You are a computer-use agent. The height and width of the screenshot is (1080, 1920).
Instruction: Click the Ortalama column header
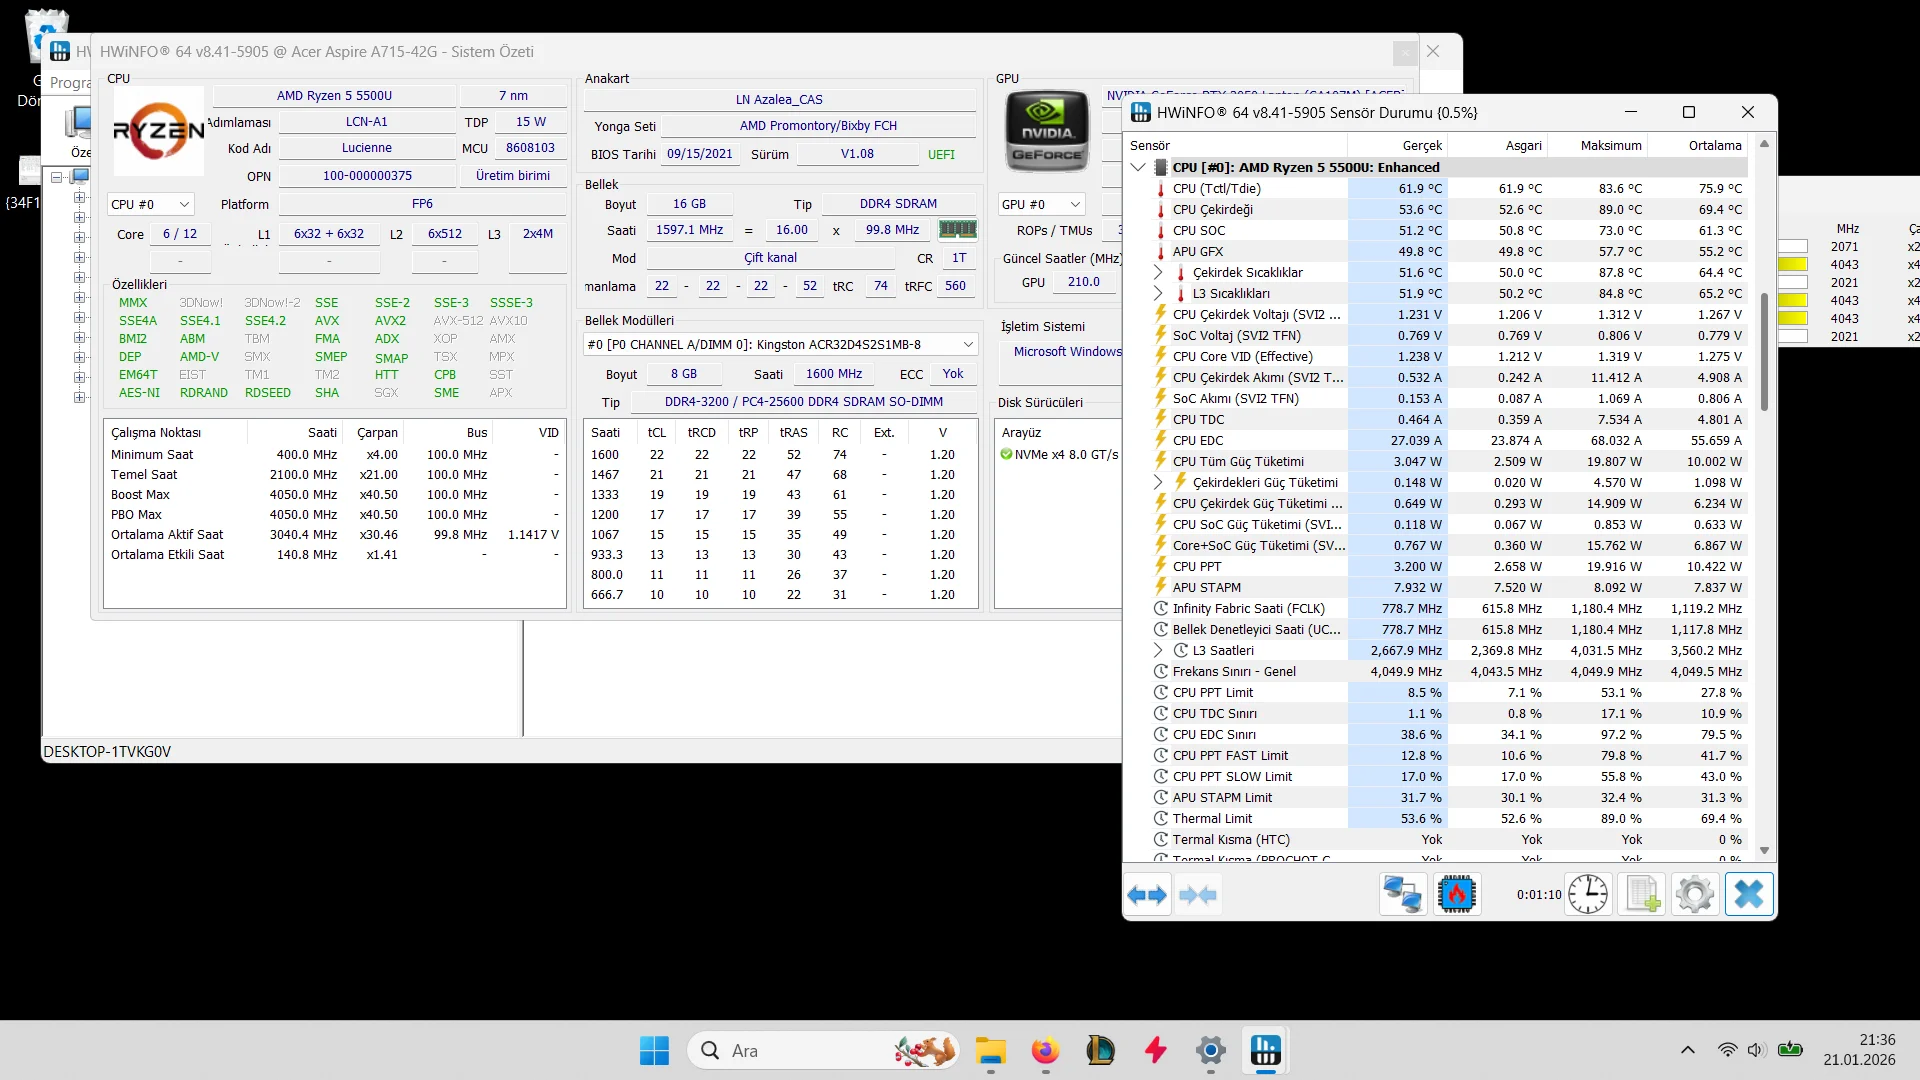1714,145
